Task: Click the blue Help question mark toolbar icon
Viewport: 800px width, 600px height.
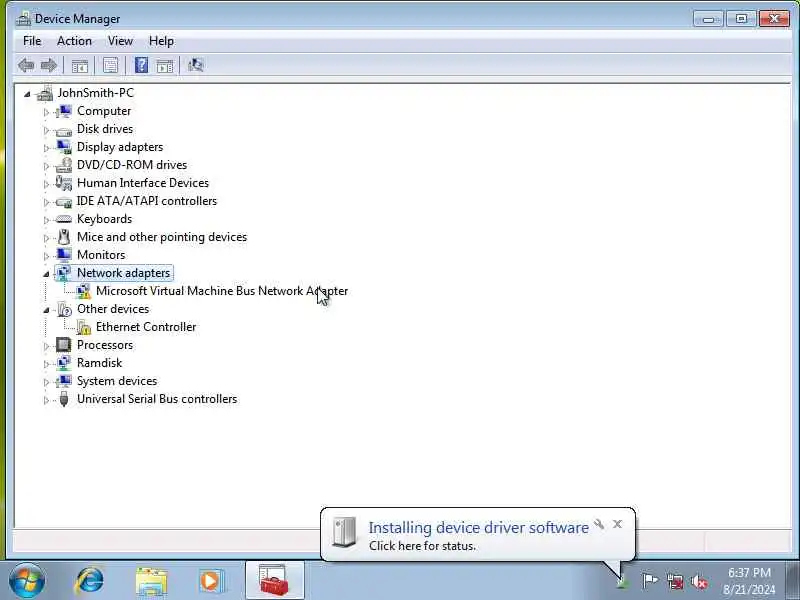Action: point(141,65)
